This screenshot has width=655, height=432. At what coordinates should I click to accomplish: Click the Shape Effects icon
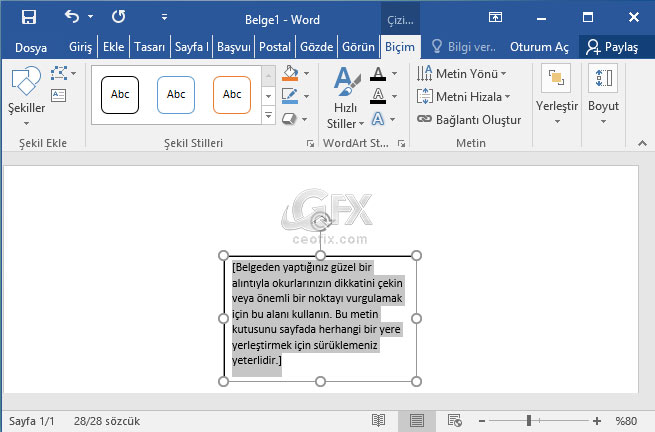coord(289,119)
